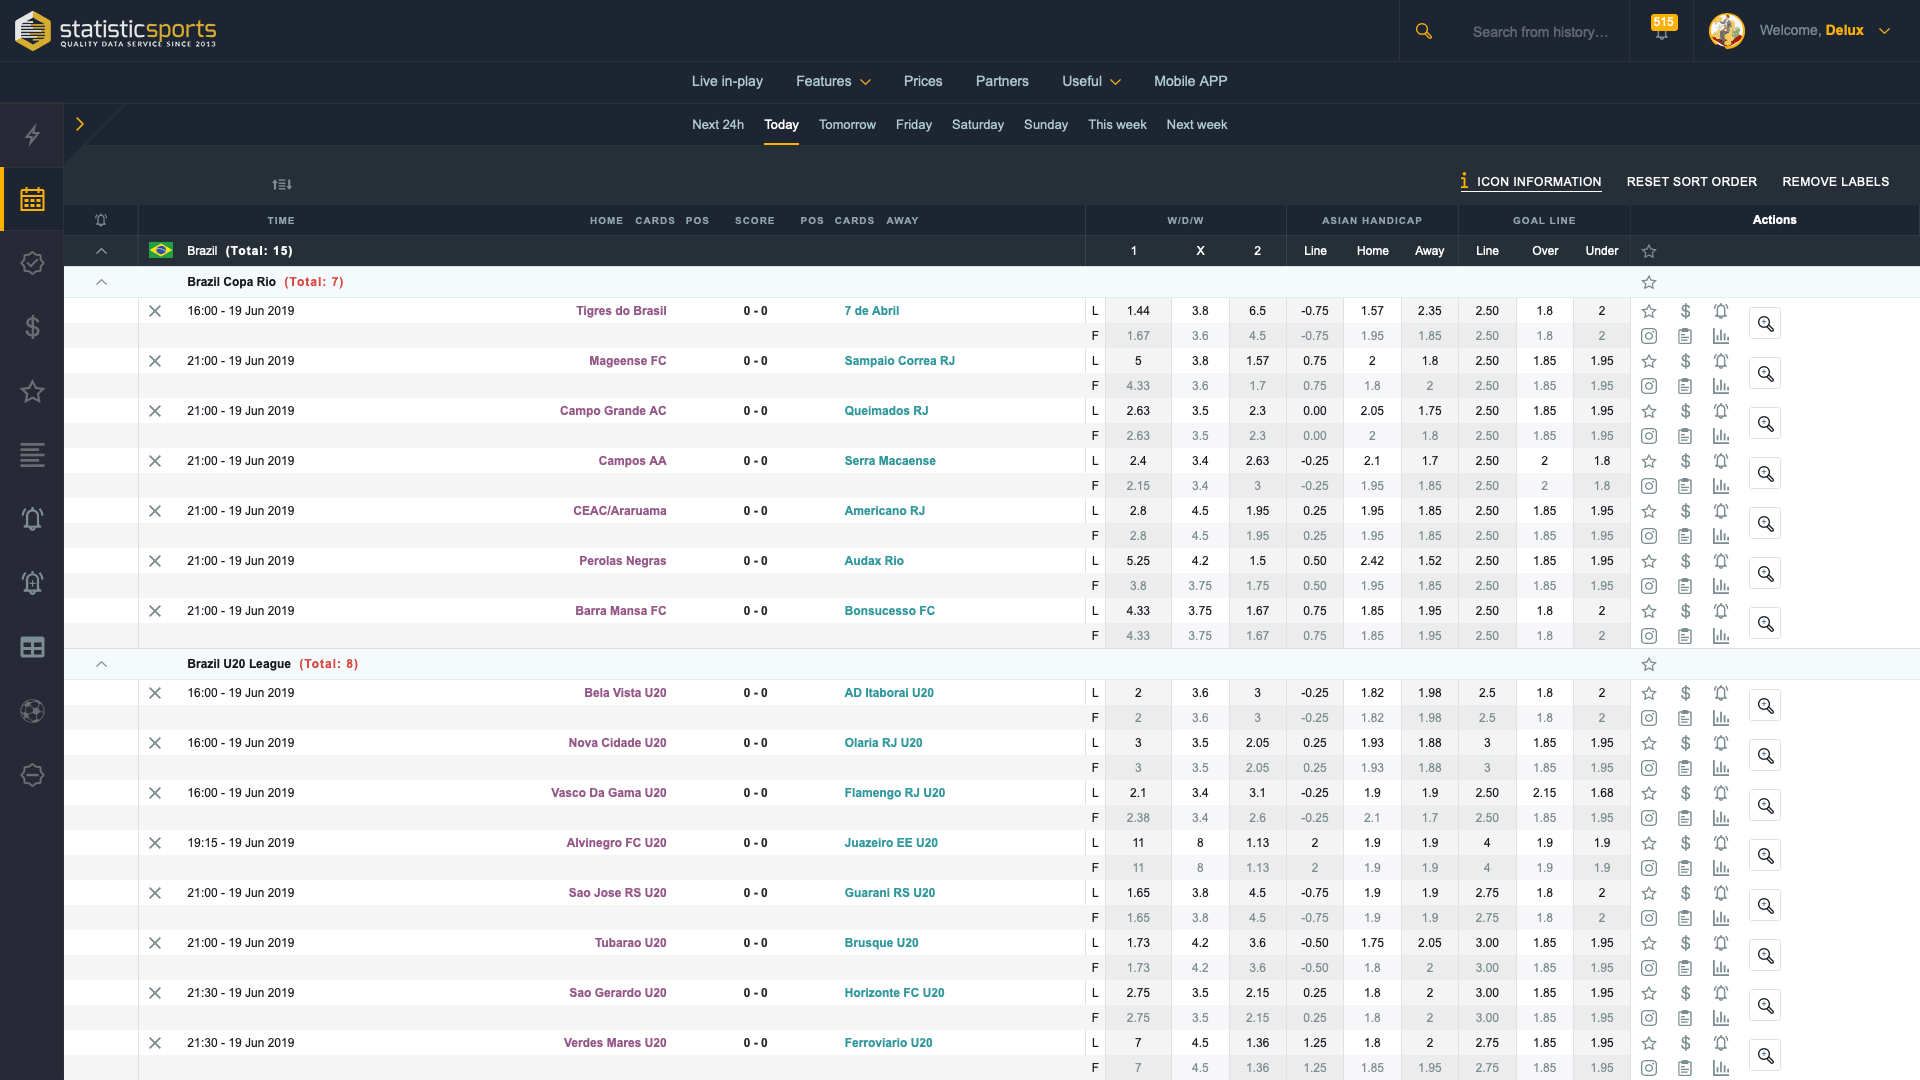Toggle the star favorite for Bela Vista U20 match

1648,692
